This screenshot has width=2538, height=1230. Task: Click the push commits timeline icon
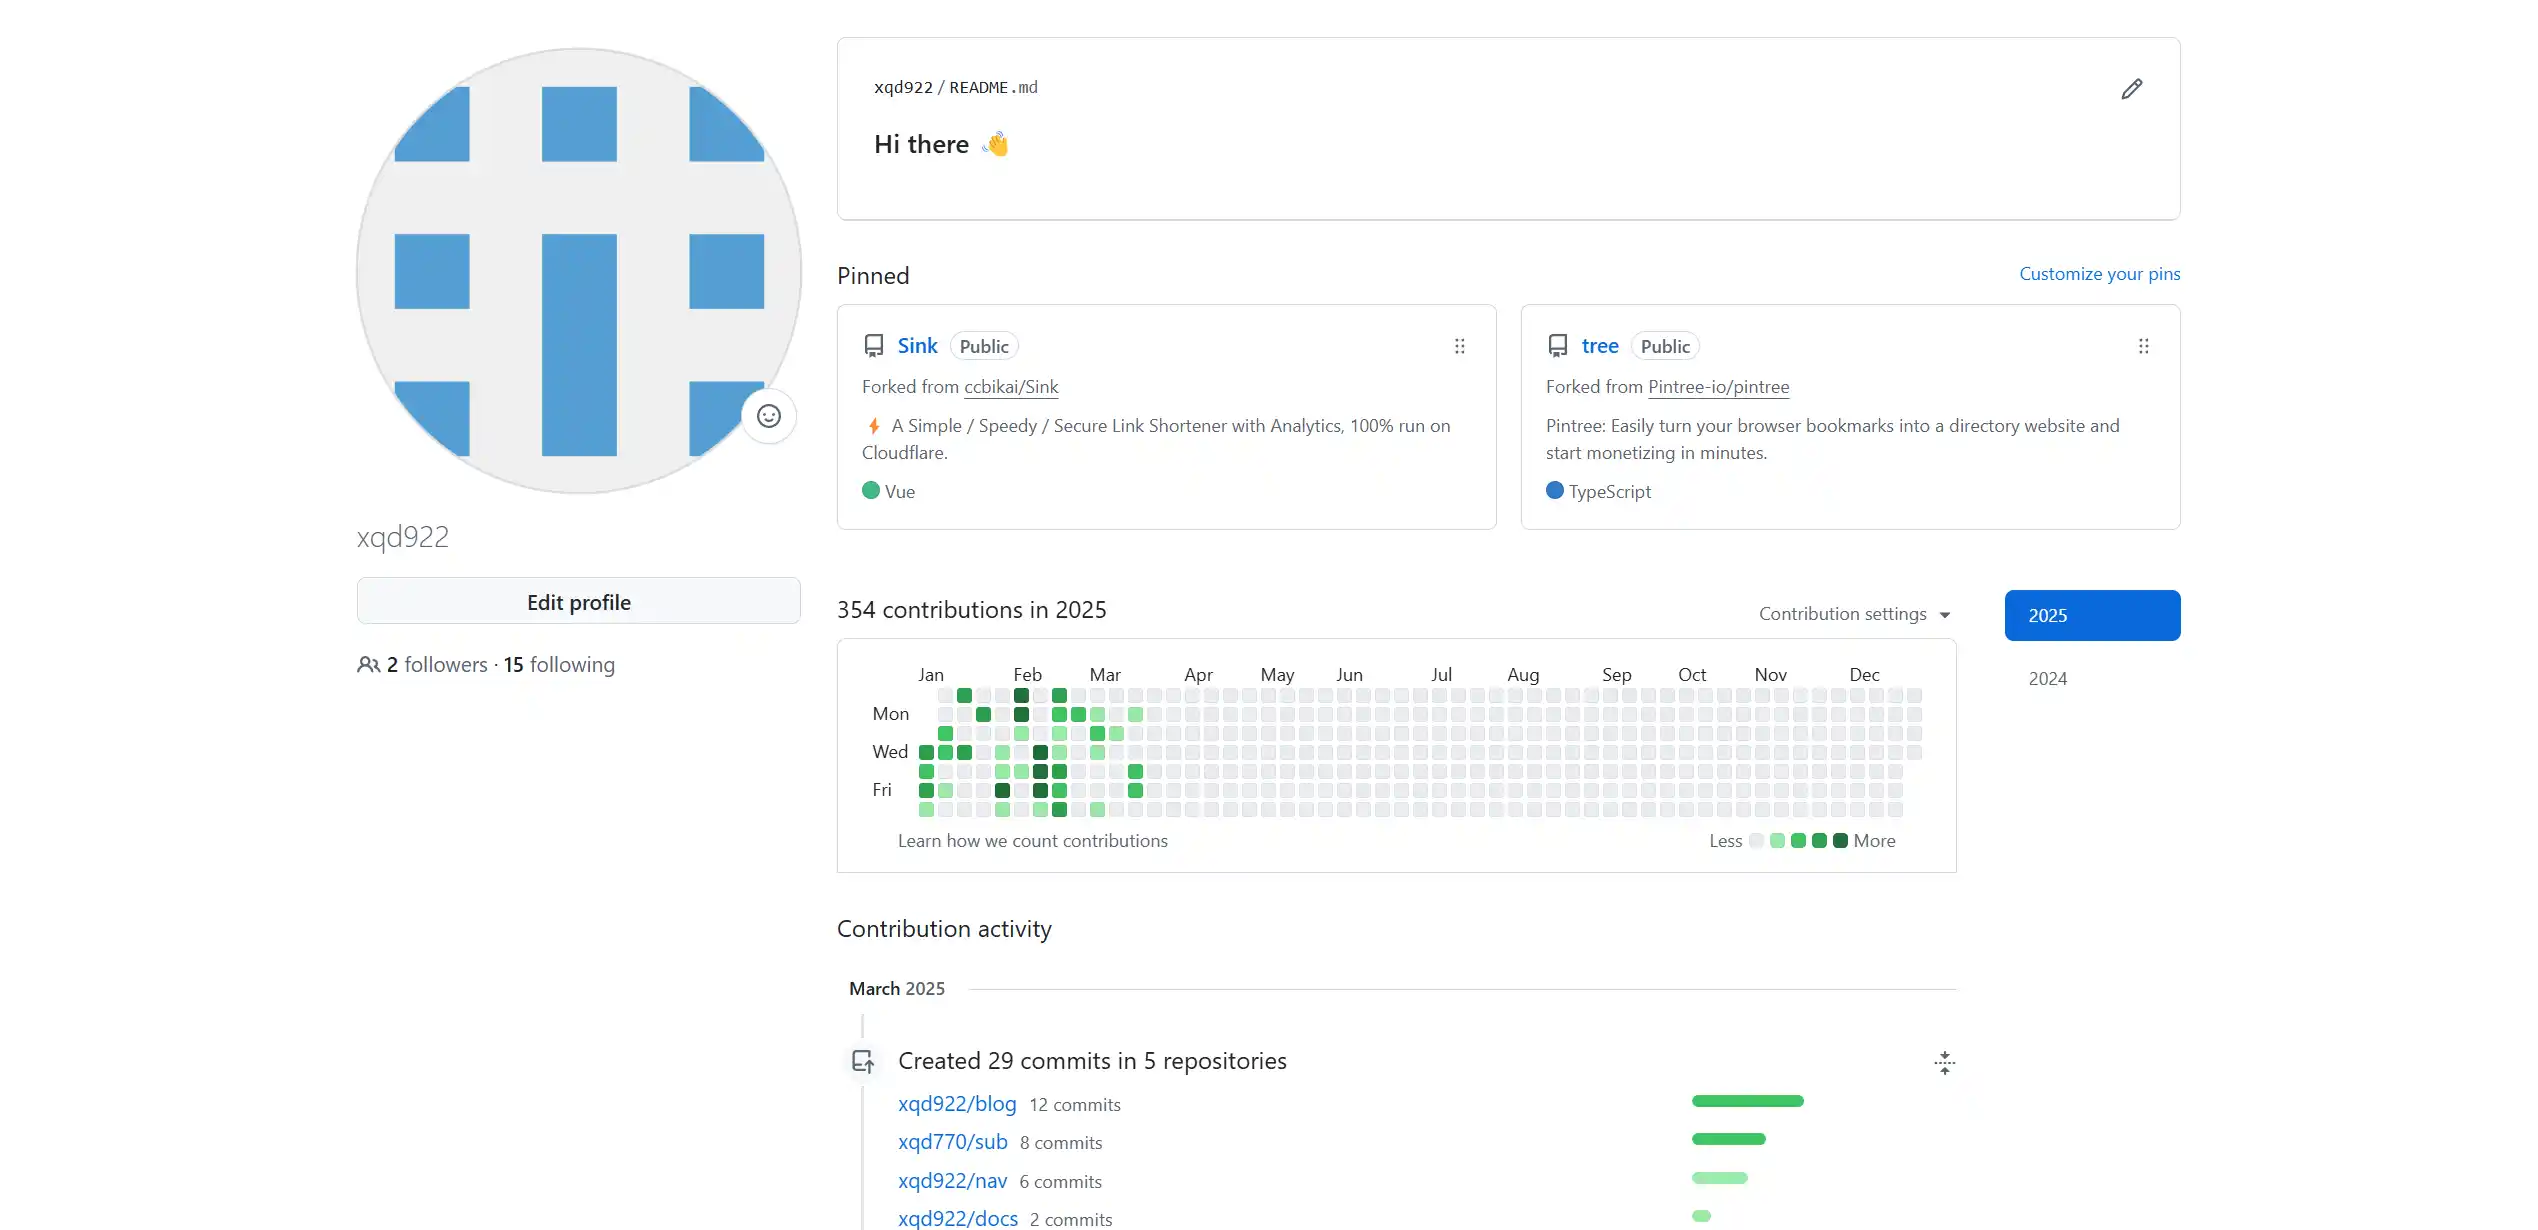click(863, 1062)
